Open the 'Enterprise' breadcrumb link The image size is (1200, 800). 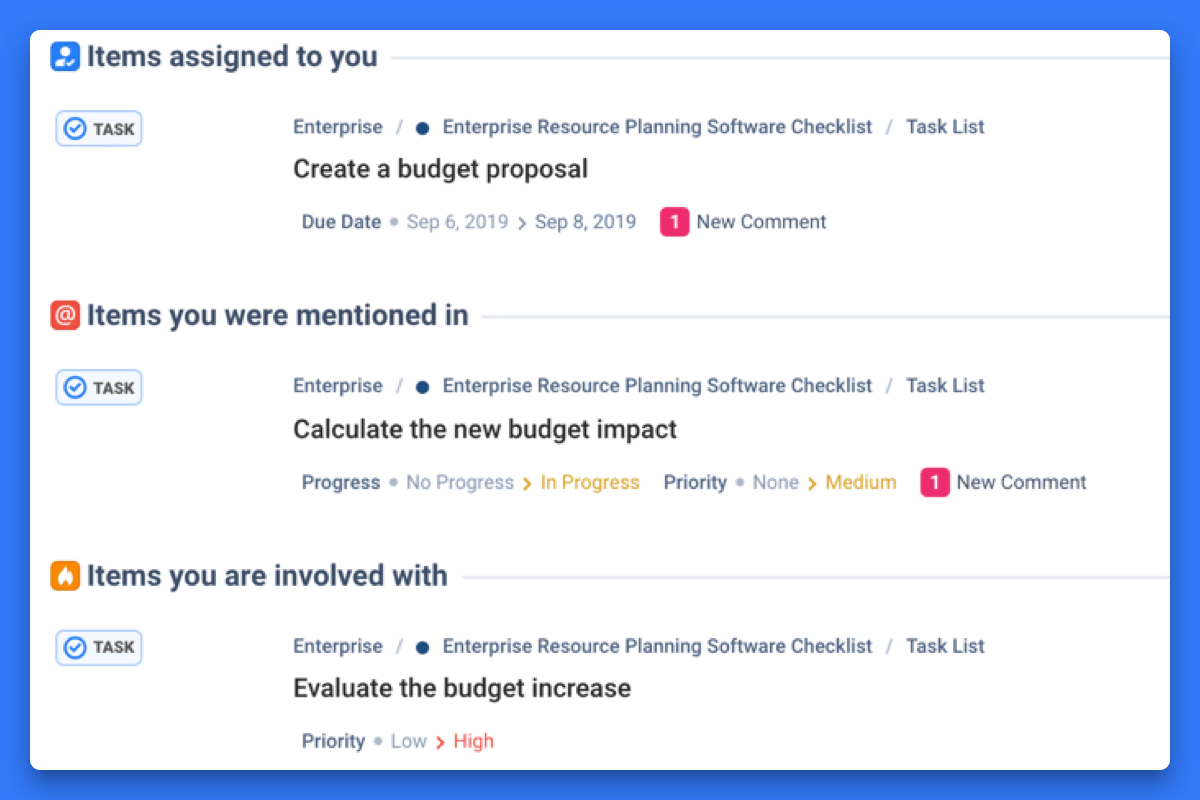(x=337, y=126)
